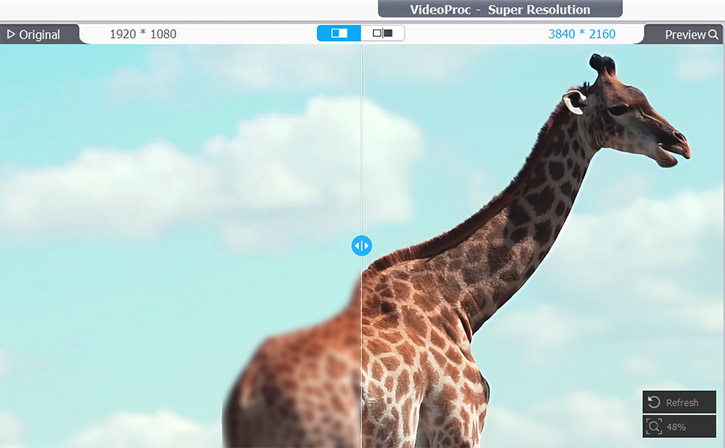Viewport: 725px width, 448px height.
Task: Click the VideoProc - Super Resolution title bar
Action: [x=500, y=10]
